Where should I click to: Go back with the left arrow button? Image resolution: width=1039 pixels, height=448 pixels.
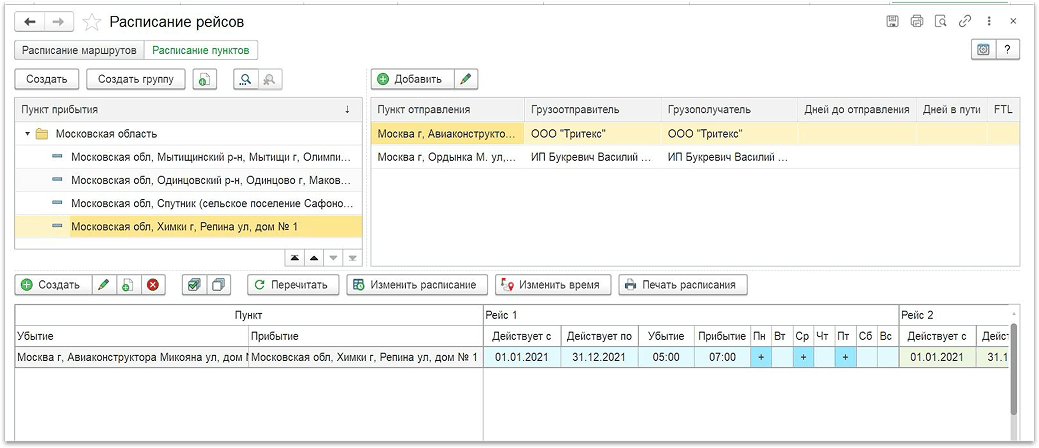(x=30, y=22)
